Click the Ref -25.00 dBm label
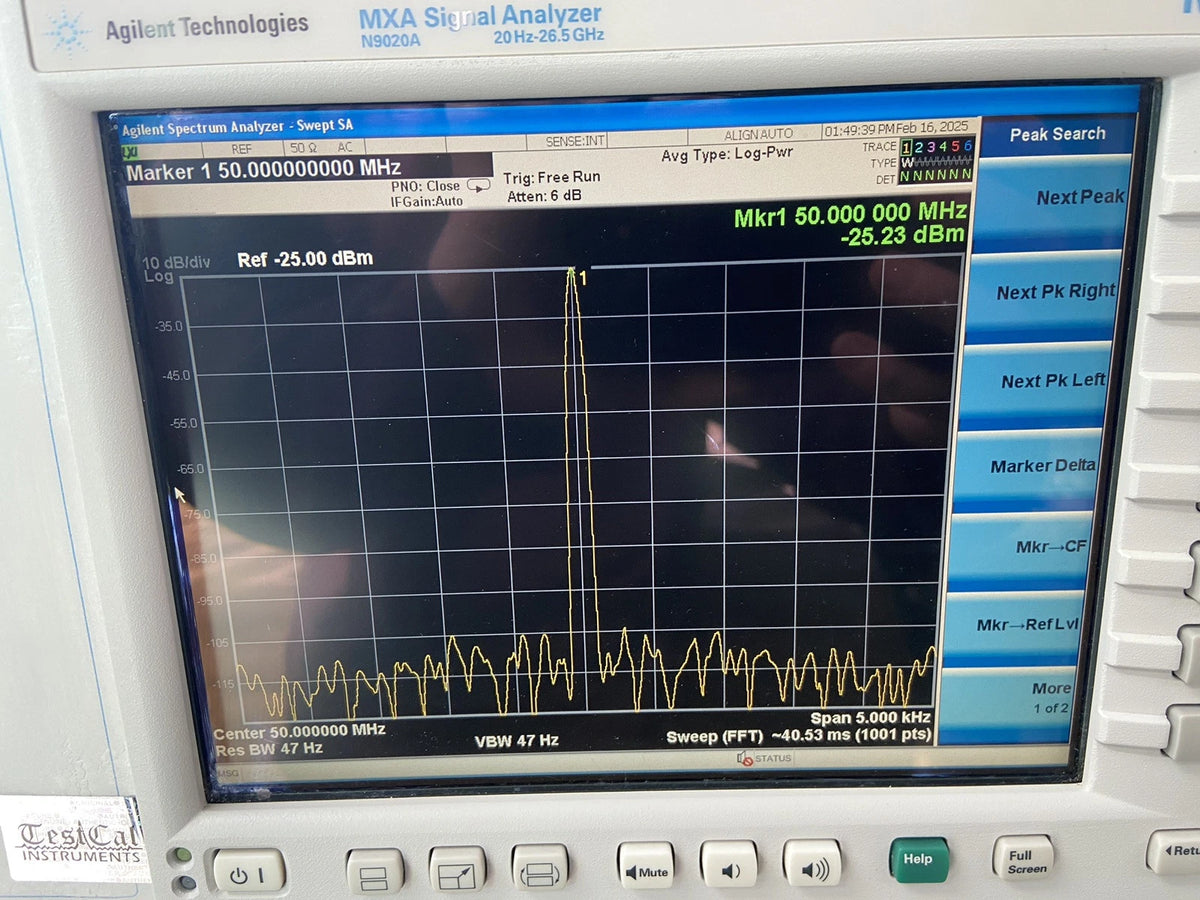Screen dimensions: 1200x900 click(305, 260)
